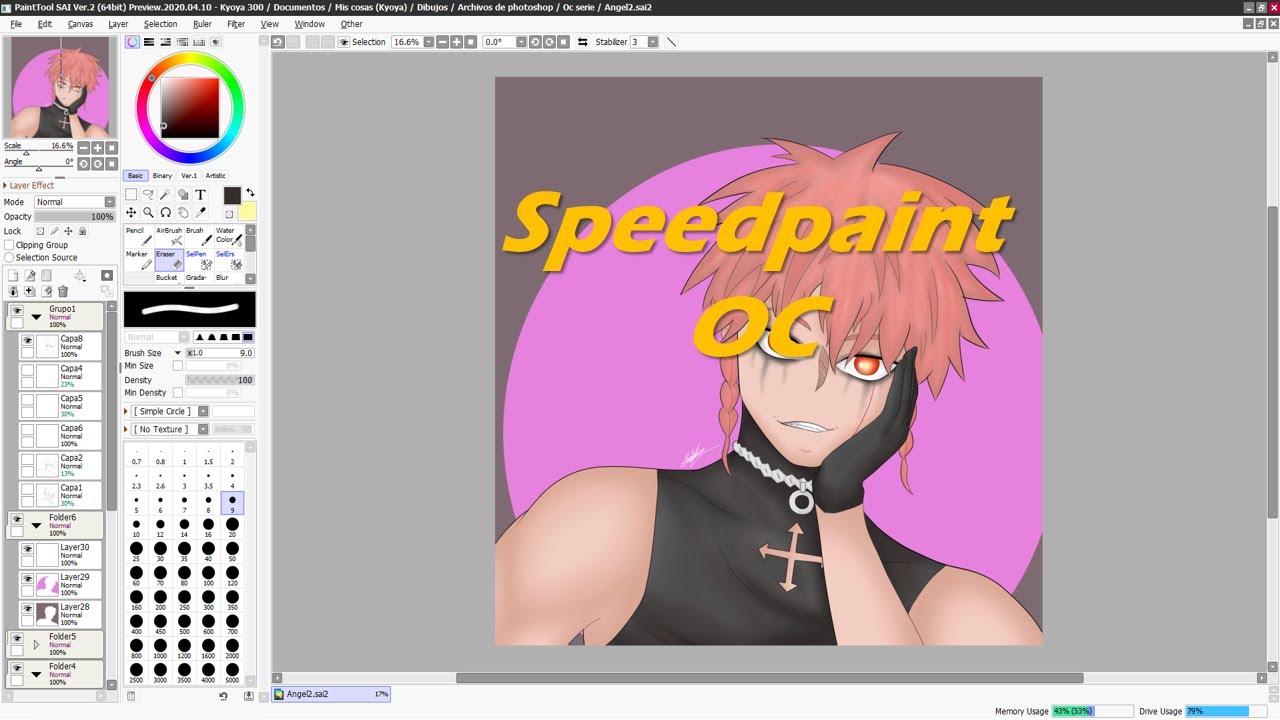
Task: Hide the Grupo1 layer group
Action: click(17, 311)
